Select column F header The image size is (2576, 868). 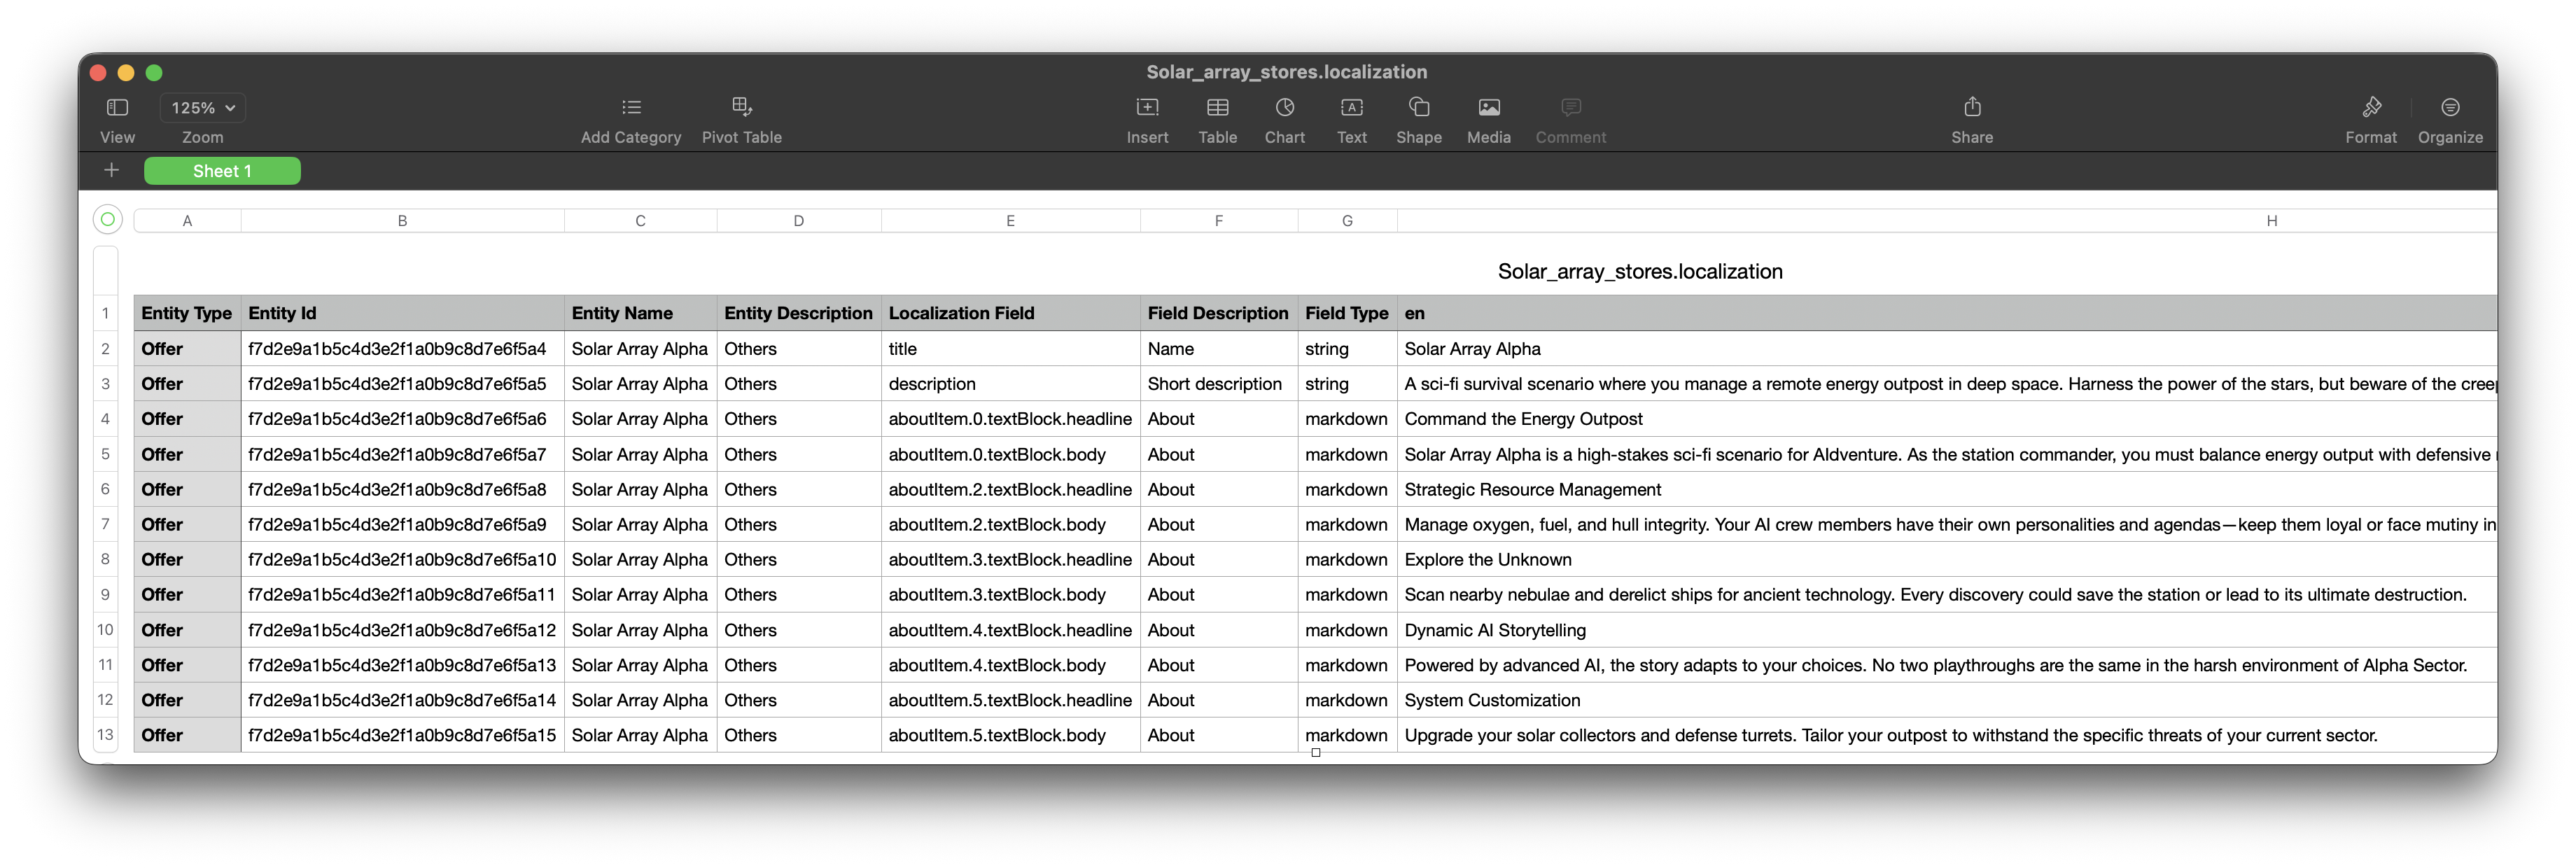(x=1218, y=221)
